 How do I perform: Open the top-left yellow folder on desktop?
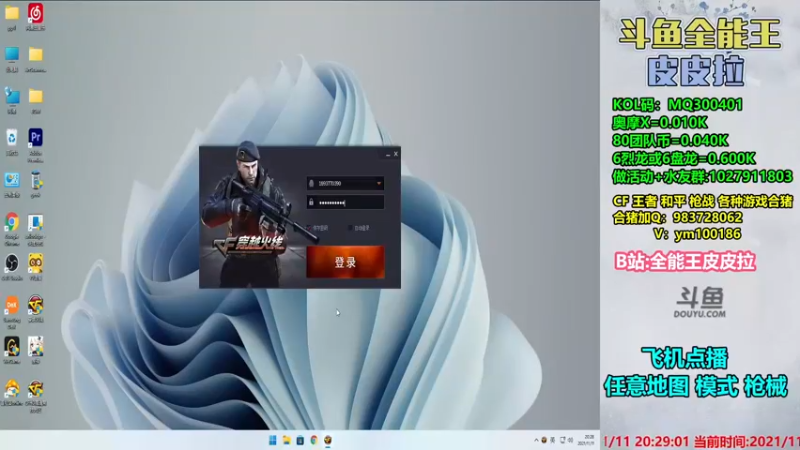tap(12, 13)
